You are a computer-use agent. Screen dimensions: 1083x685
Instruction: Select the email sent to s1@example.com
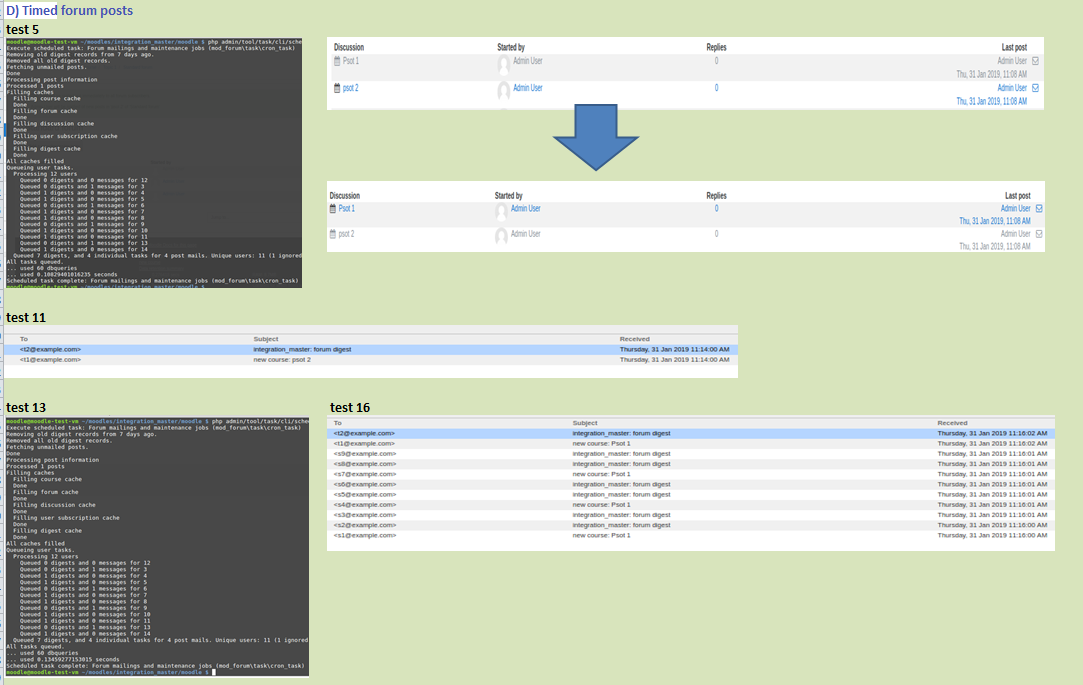click(691, 535)
